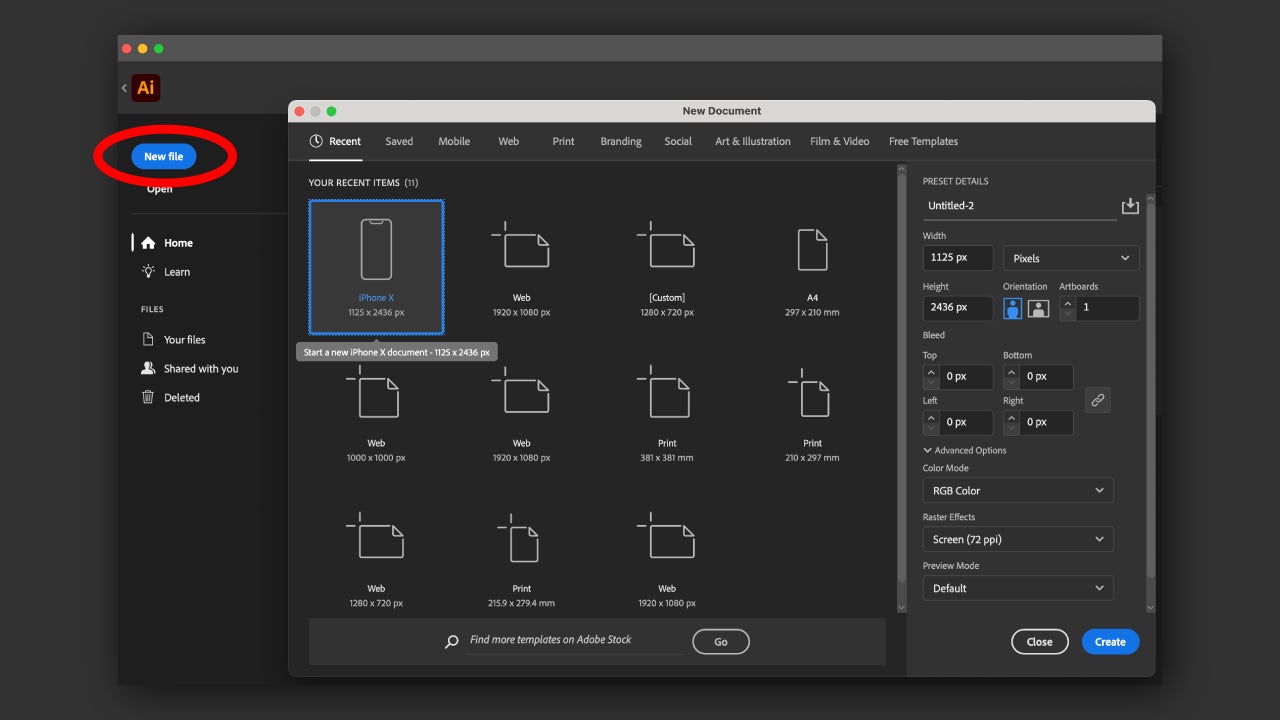Viewport: 1280px width, 720px height.
Task: Click the Artboards stepper arrows
Action: [1067, 308]
